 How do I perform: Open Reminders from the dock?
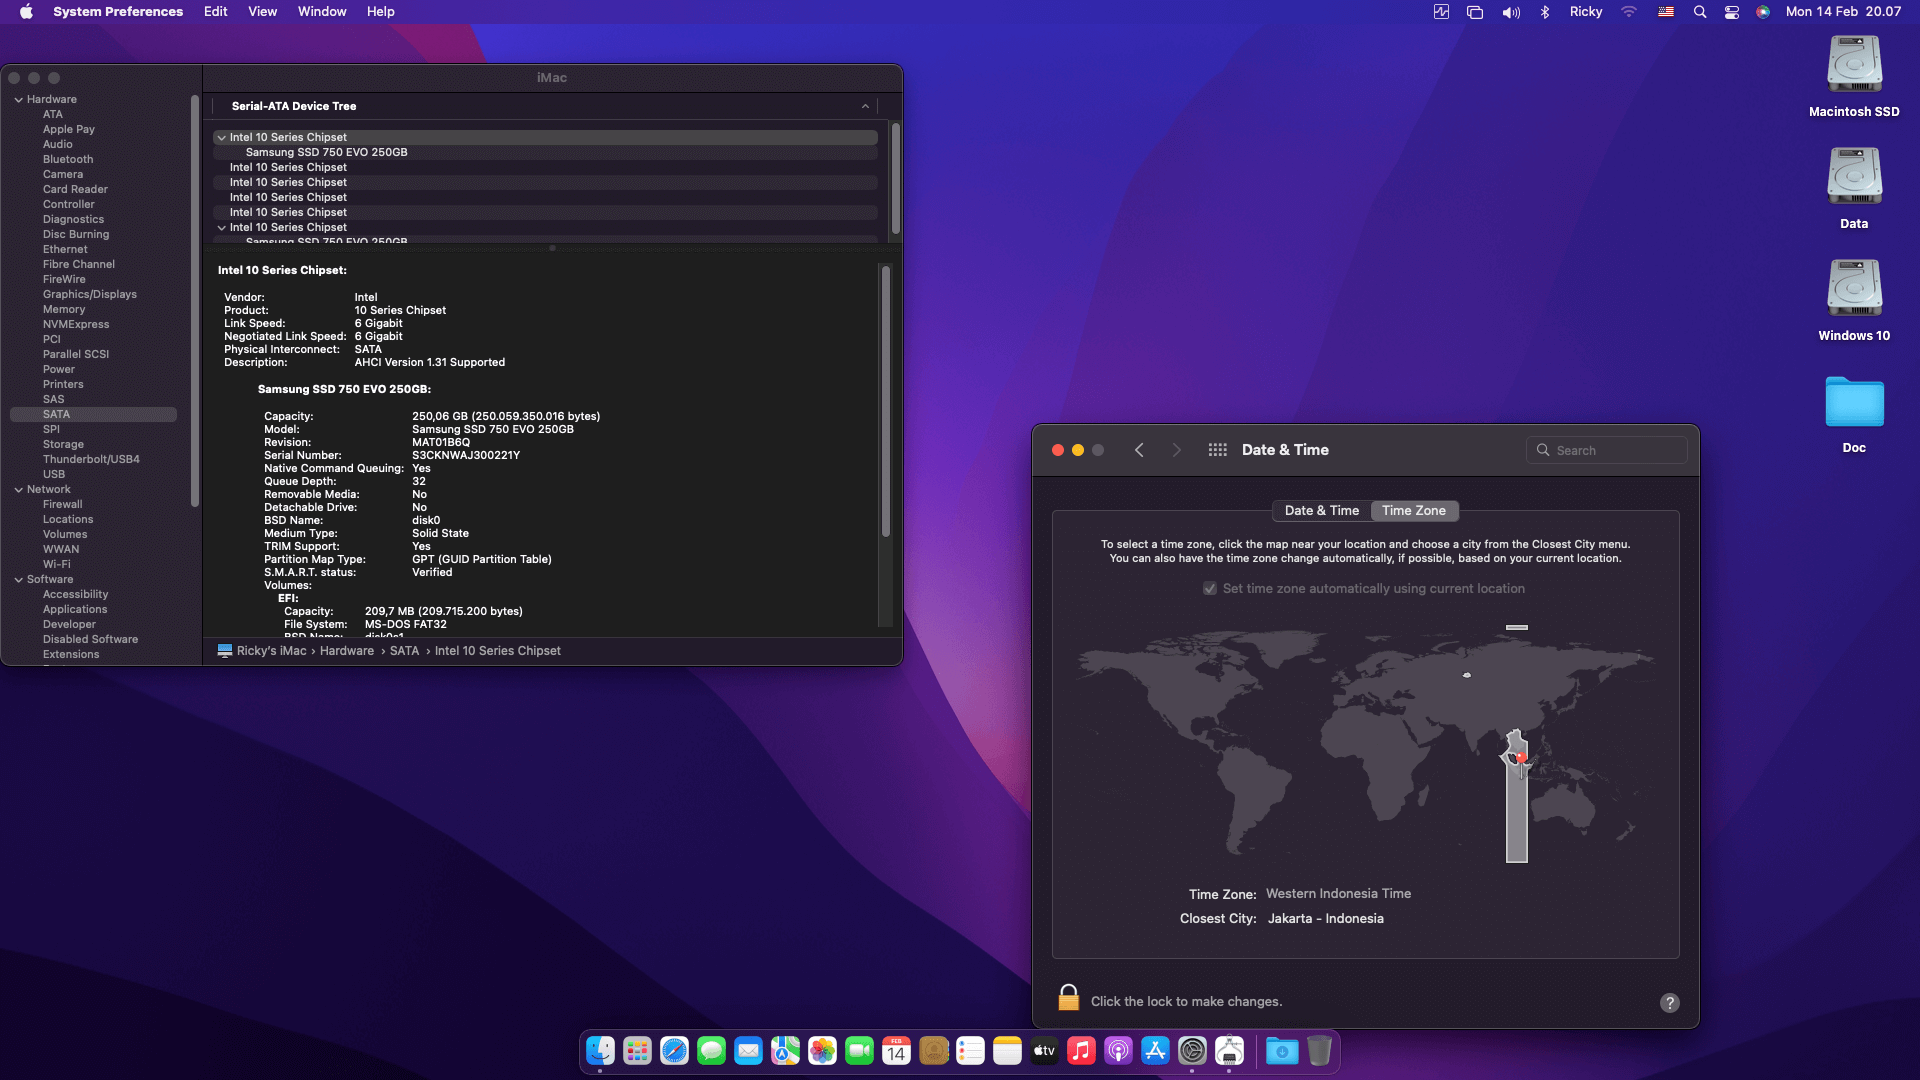[970, 1051]
